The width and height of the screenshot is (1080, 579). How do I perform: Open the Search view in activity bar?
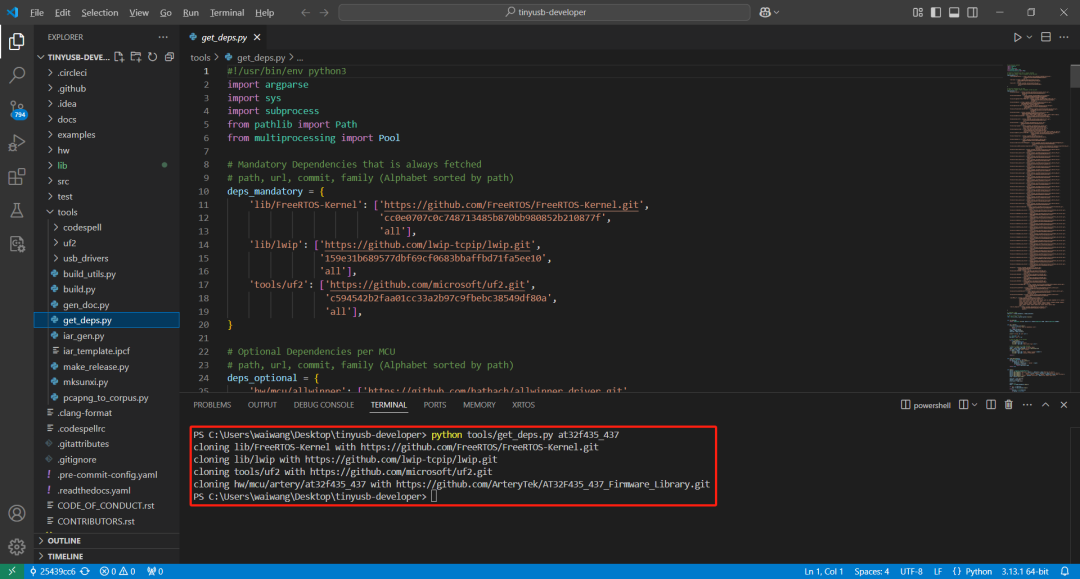pyautogui.click(x=17, y=75)
